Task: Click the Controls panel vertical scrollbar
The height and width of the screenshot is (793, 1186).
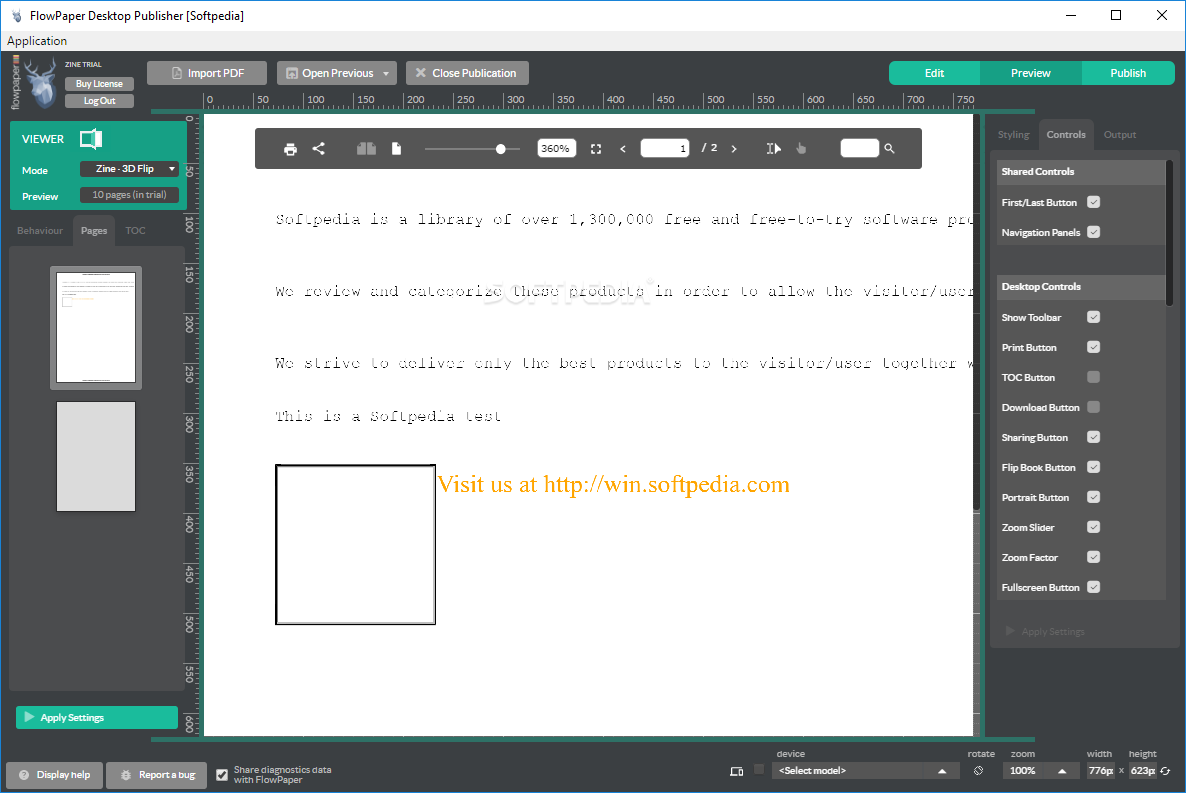Action: pyautogui.click(x=1169, y=233)
